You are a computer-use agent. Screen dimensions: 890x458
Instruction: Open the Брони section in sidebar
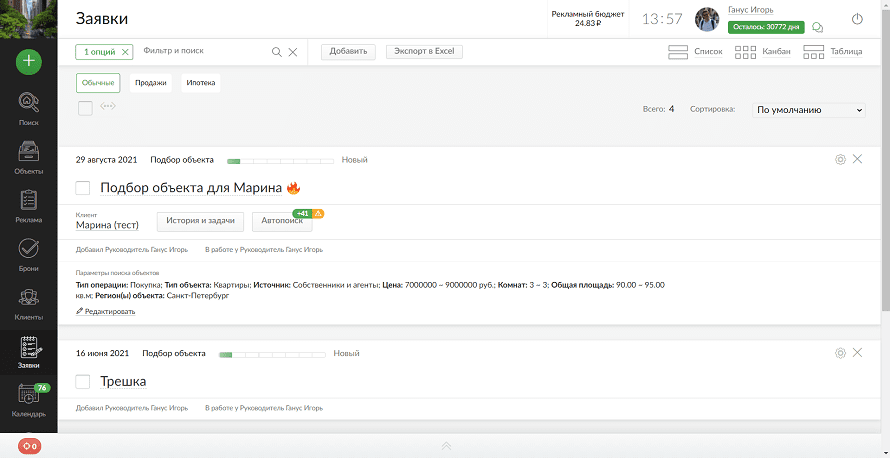pos(28,255)
